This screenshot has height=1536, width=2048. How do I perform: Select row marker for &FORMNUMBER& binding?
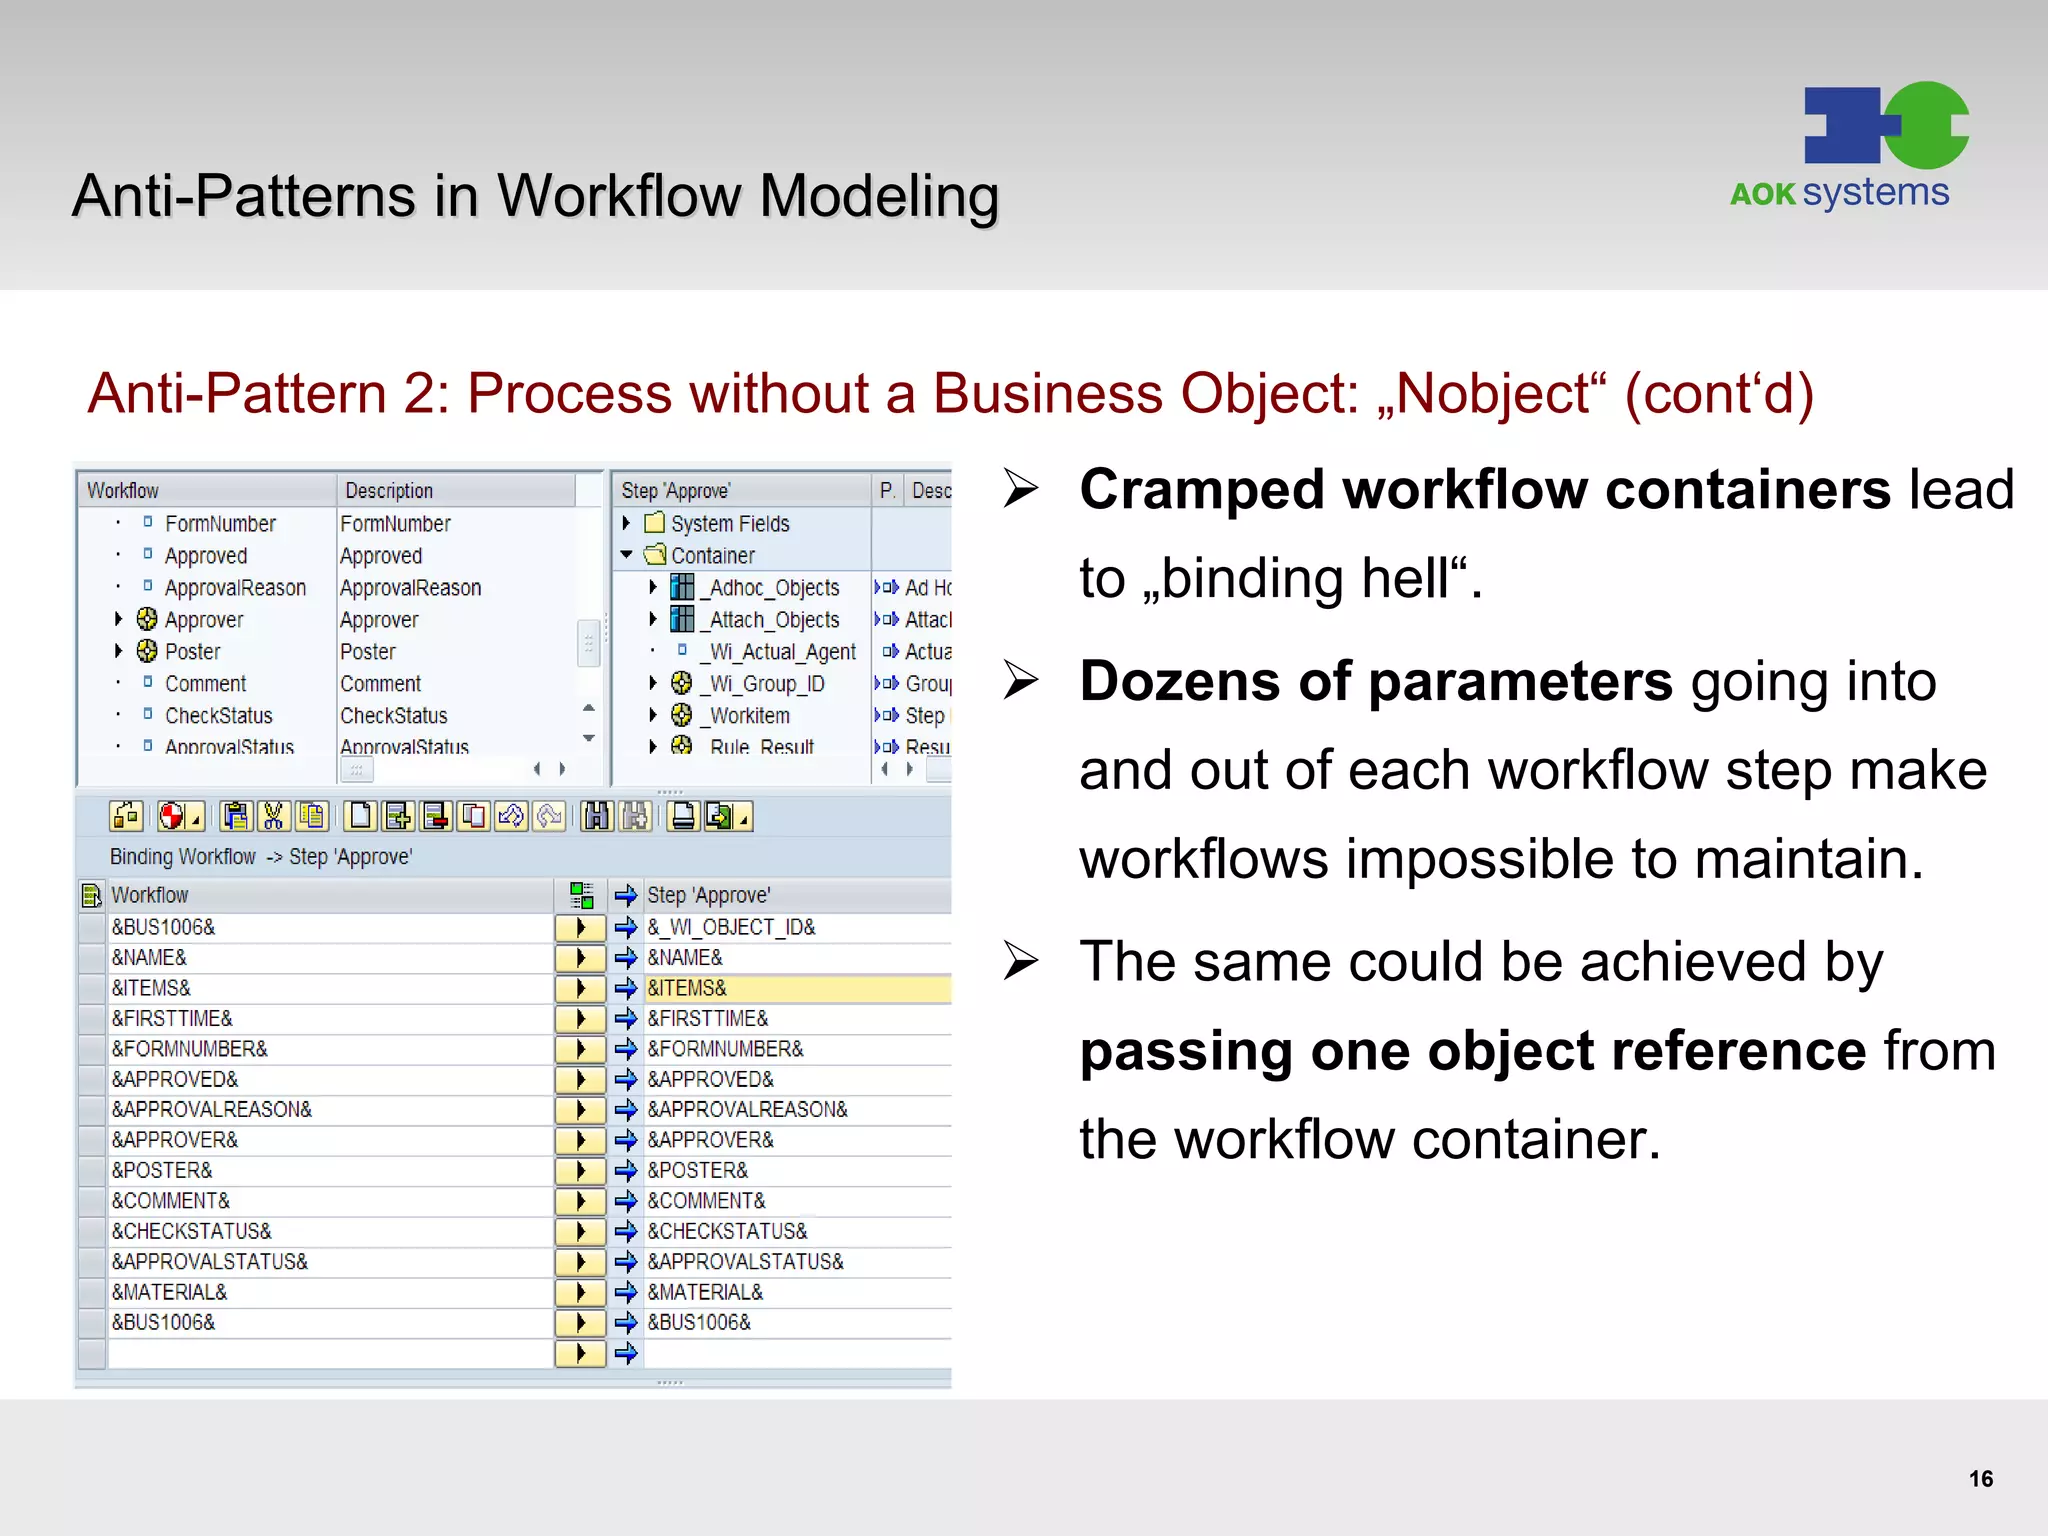[x=92, y=1049]
